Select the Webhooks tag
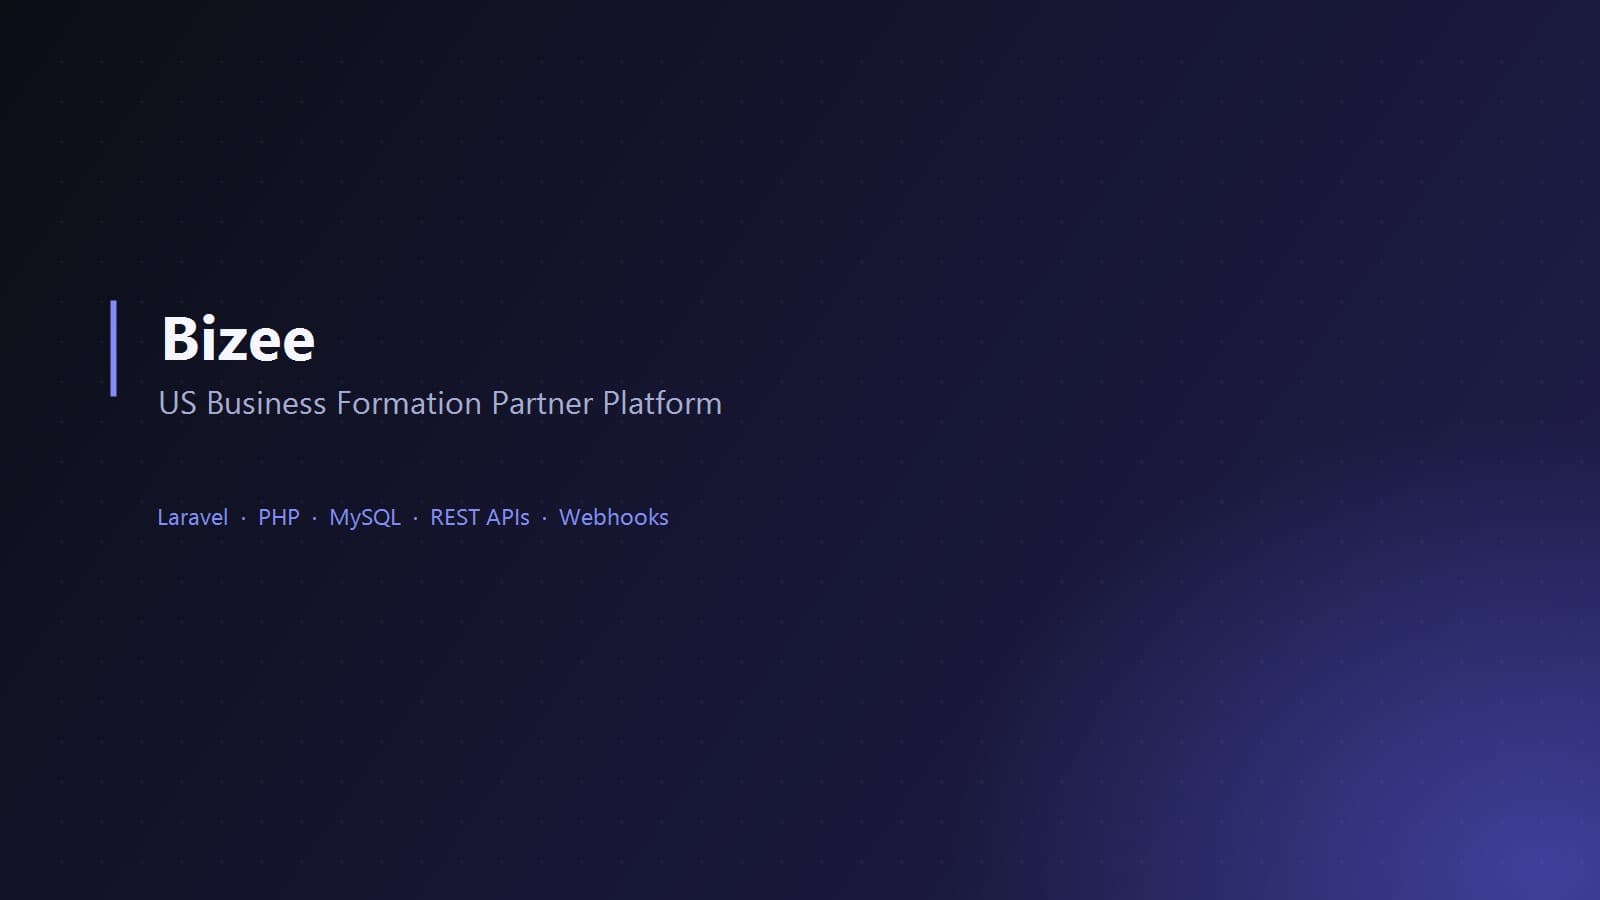1600x900 pixels. pyautogui.click(x=614, y=517)
